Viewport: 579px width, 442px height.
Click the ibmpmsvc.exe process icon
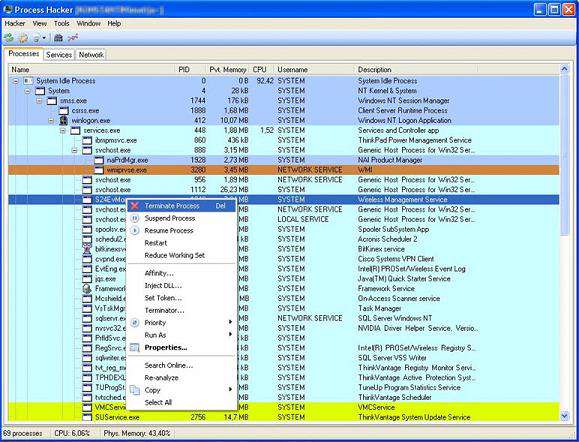click(x=87, y=140)
